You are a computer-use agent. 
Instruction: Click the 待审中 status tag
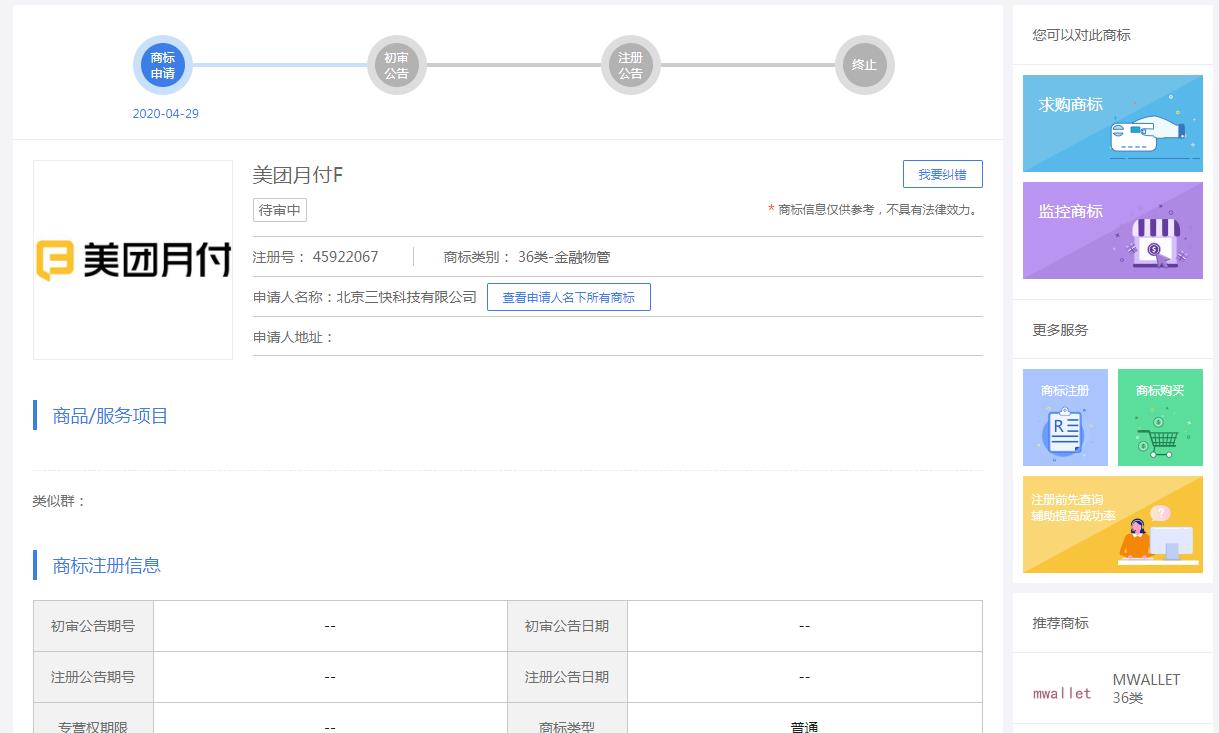pyautogui.click(x=280, y=210)
